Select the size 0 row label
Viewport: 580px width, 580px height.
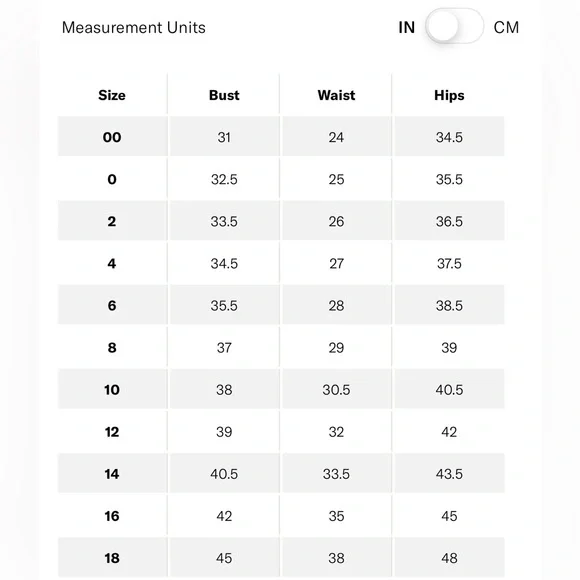(112, 179)
